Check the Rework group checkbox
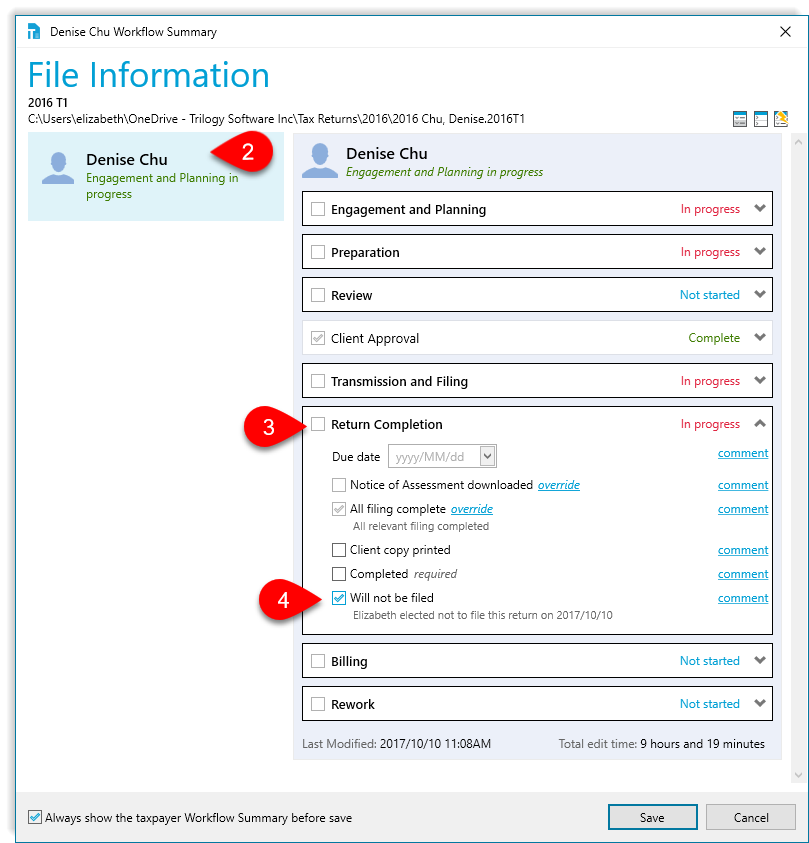The image size is (809, 843). 318,704
